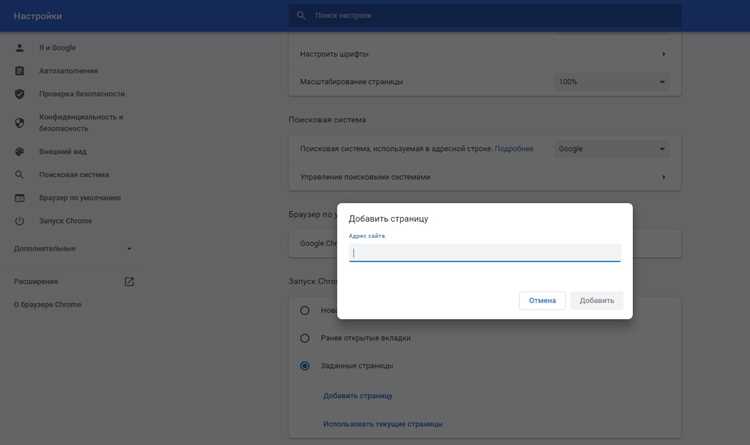Screen dimensions: 750x445
Task: Click Масштабирование страницы label
Action: coord(352,82)
